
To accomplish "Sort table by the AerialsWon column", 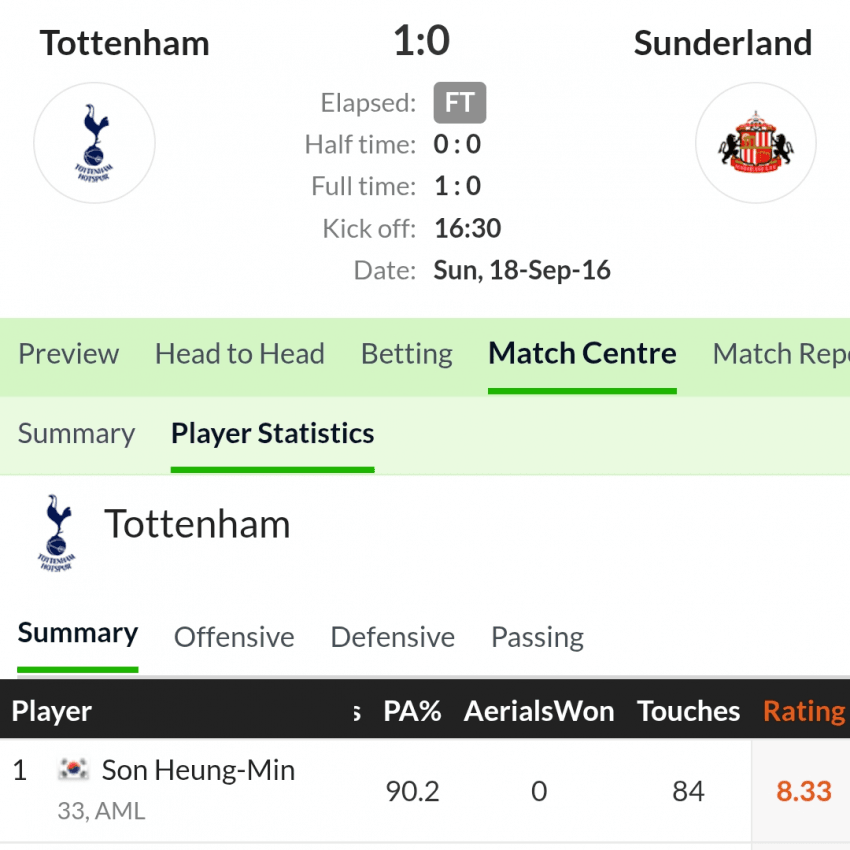I will tap(539, 711).
